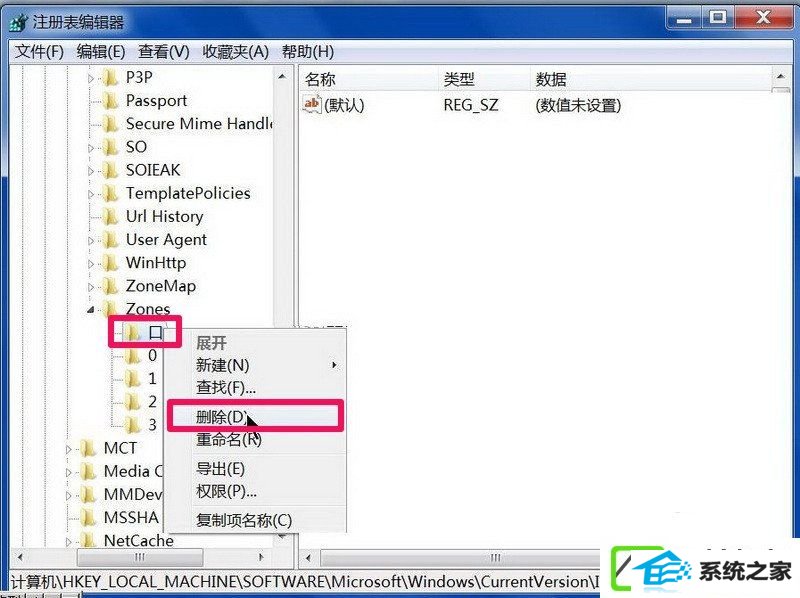
Task: Open the 新建(N) submenu arrow
Action: point(334,365)
